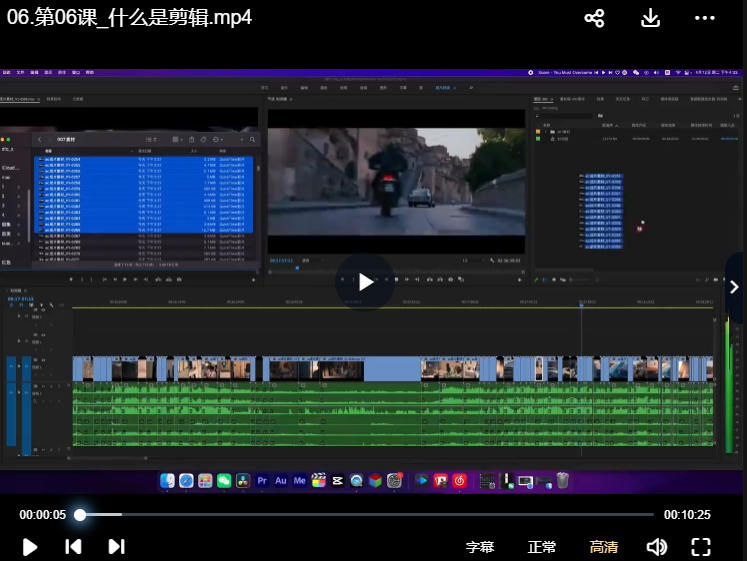Open the 正常 playback speed menu
The image size is (747, 561).
coord(542,547)
